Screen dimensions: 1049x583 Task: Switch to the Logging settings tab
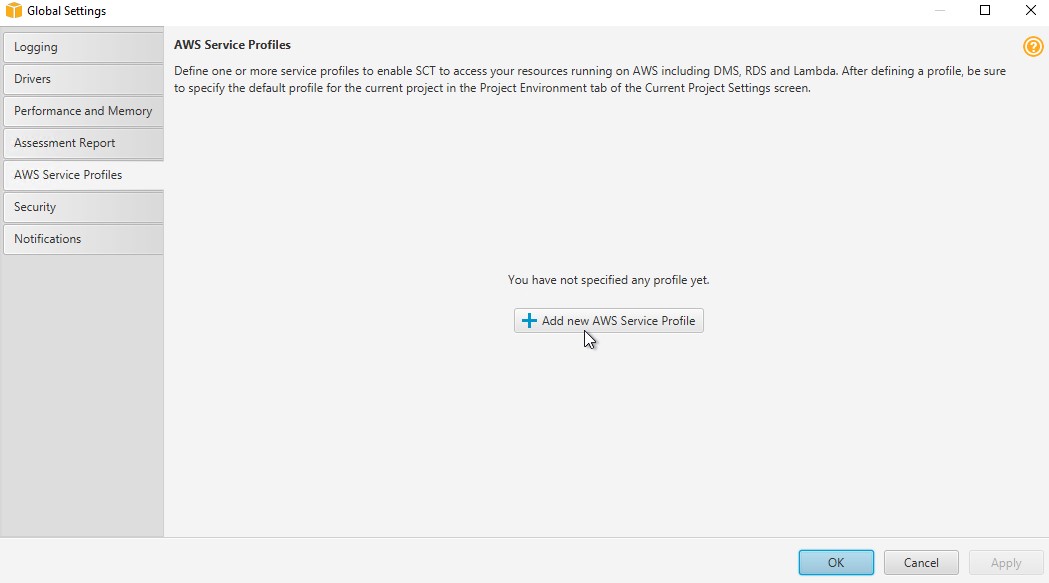point(84,47)
